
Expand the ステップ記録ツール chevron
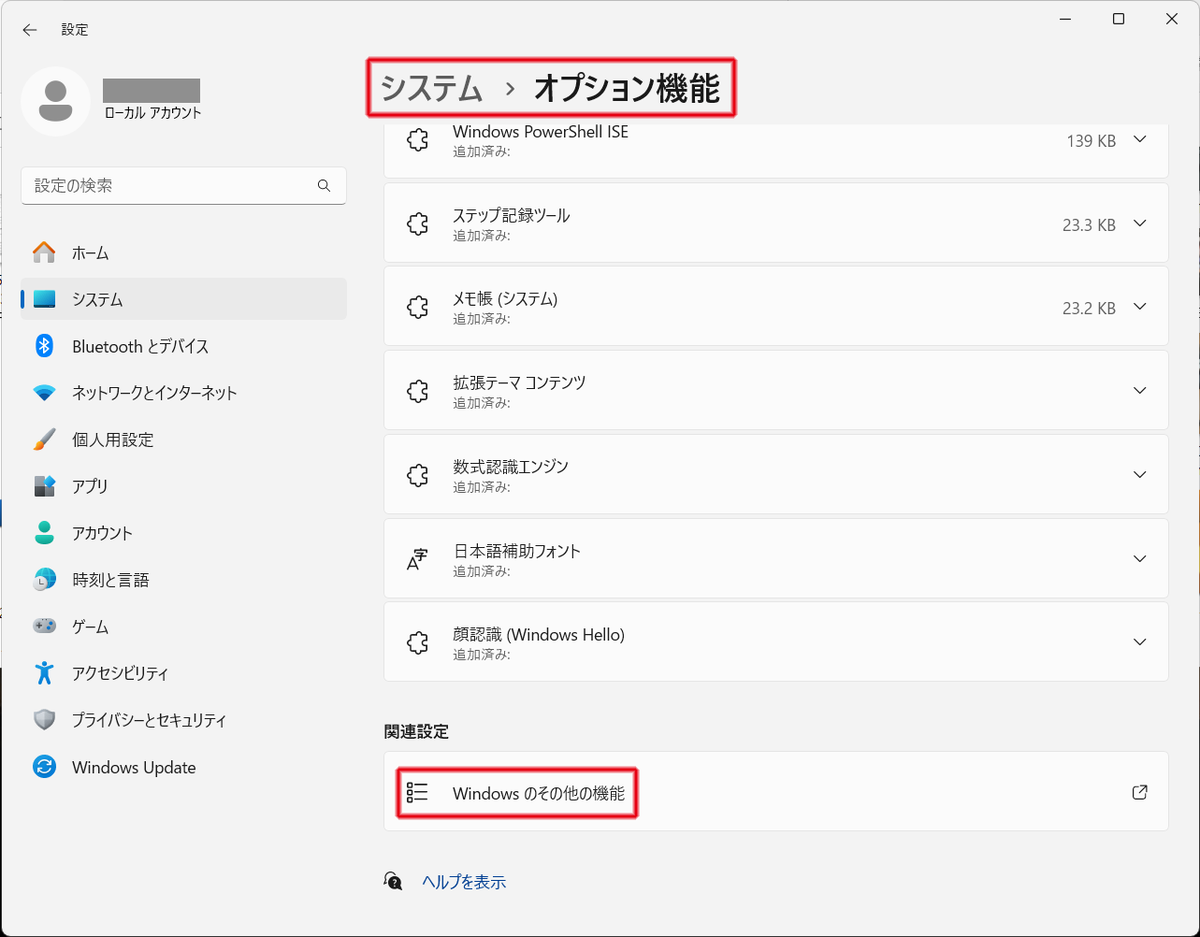pyautogui.click(x=1139, y=224)
